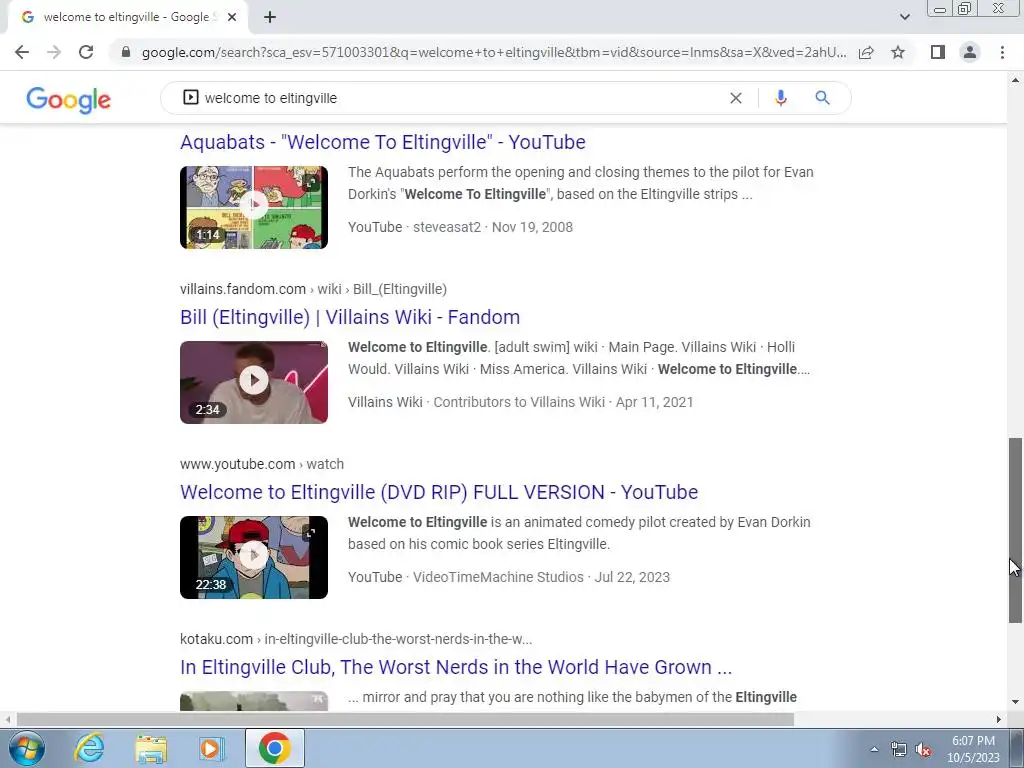Click the browser forward arrow
Viewport: 1024px width, 768px height.
(x=54, y=52)
